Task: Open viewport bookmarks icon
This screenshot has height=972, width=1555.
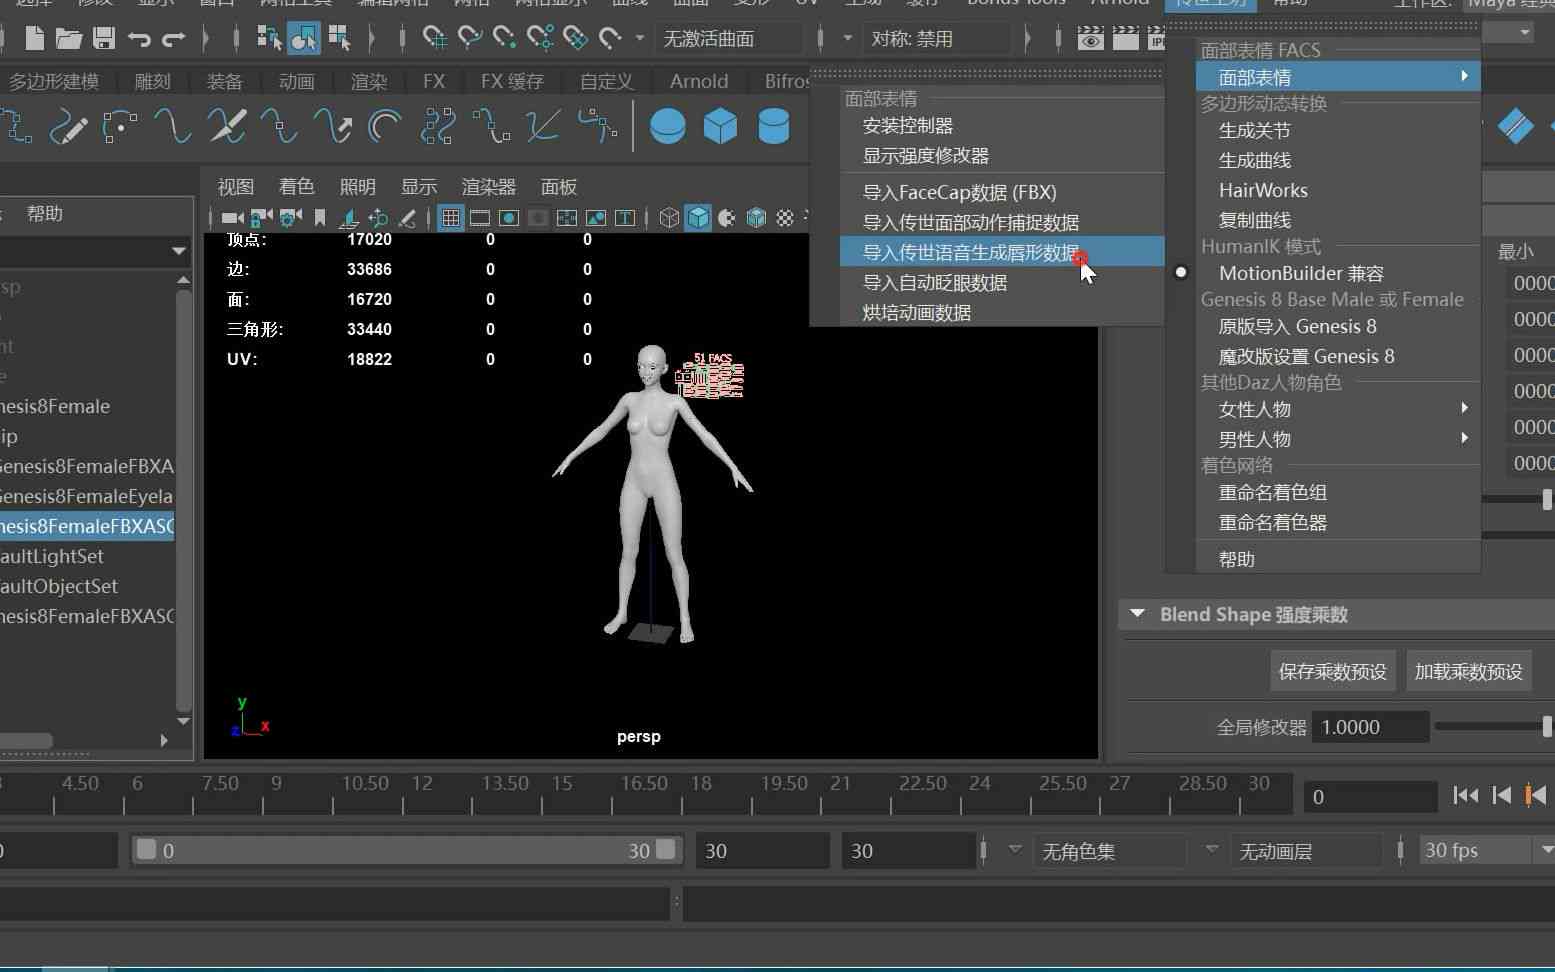Action: point(320,218)
